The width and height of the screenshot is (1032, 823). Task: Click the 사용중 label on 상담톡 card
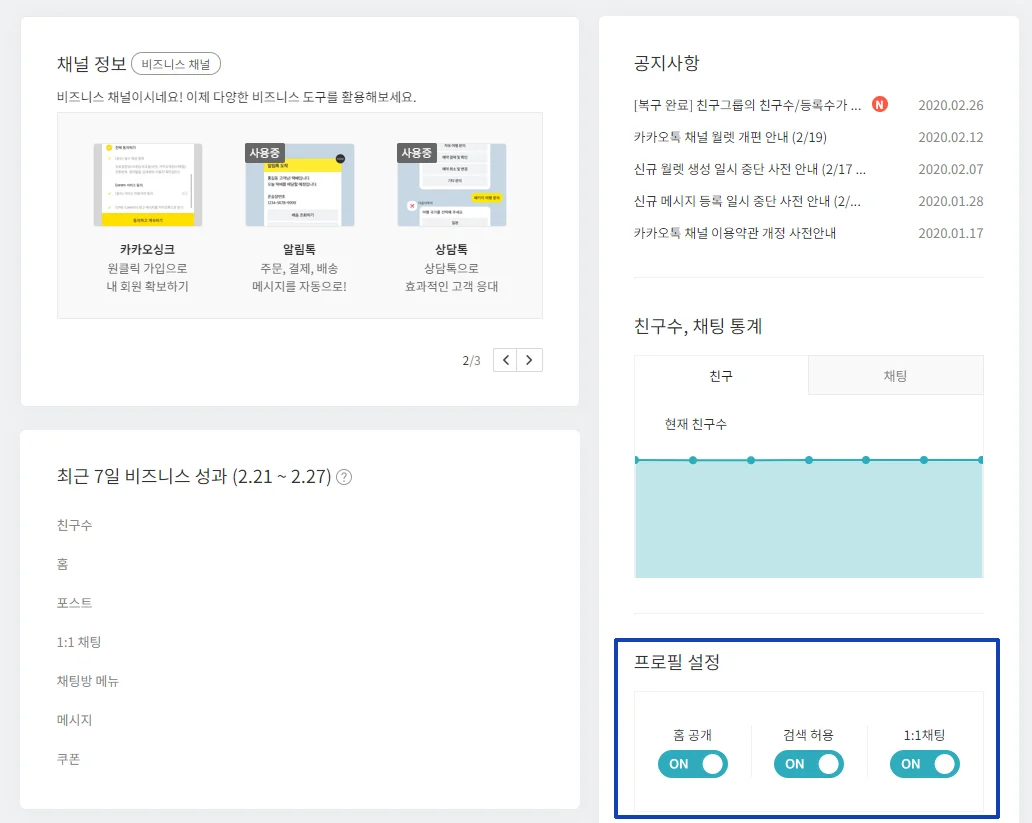pos(417,153)
